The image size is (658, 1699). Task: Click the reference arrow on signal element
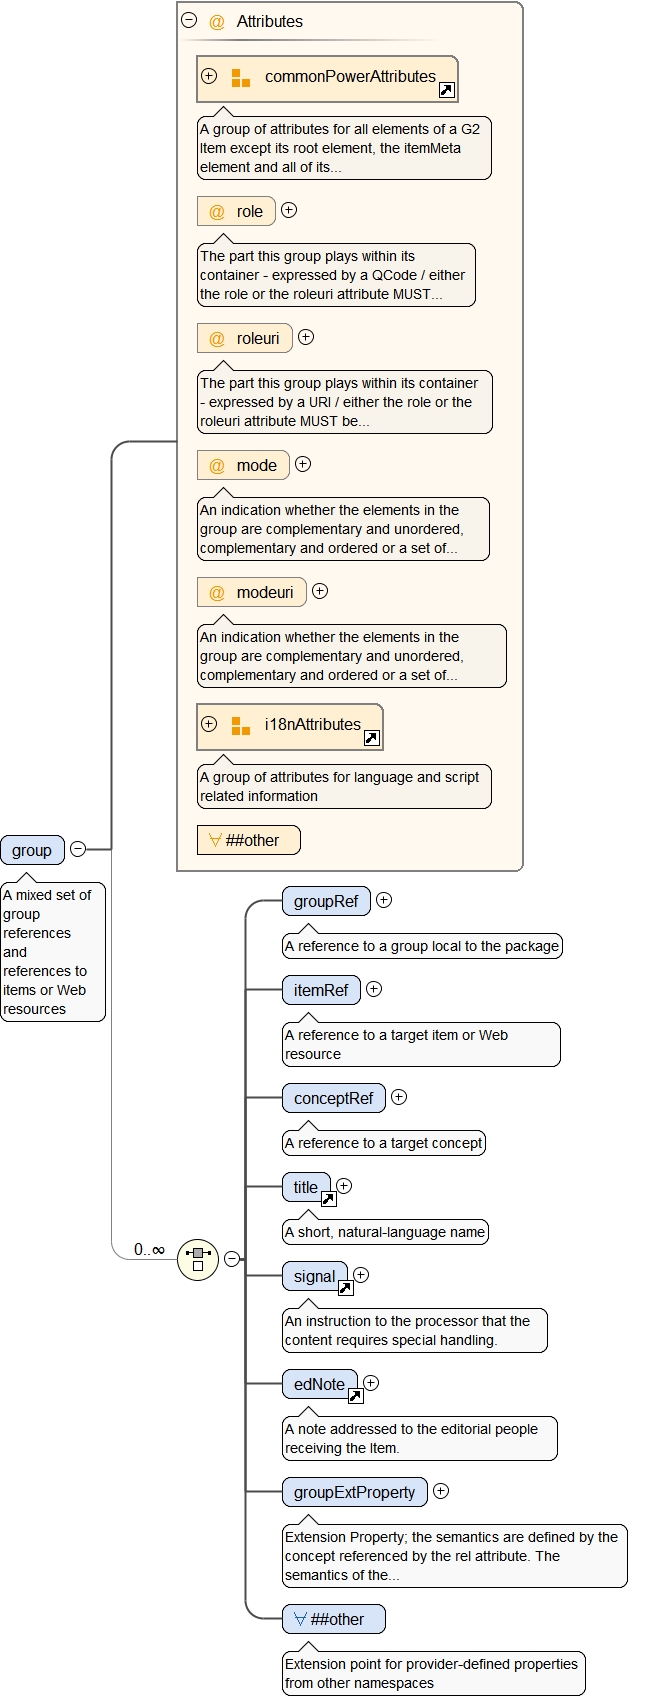pos(345,1288)
